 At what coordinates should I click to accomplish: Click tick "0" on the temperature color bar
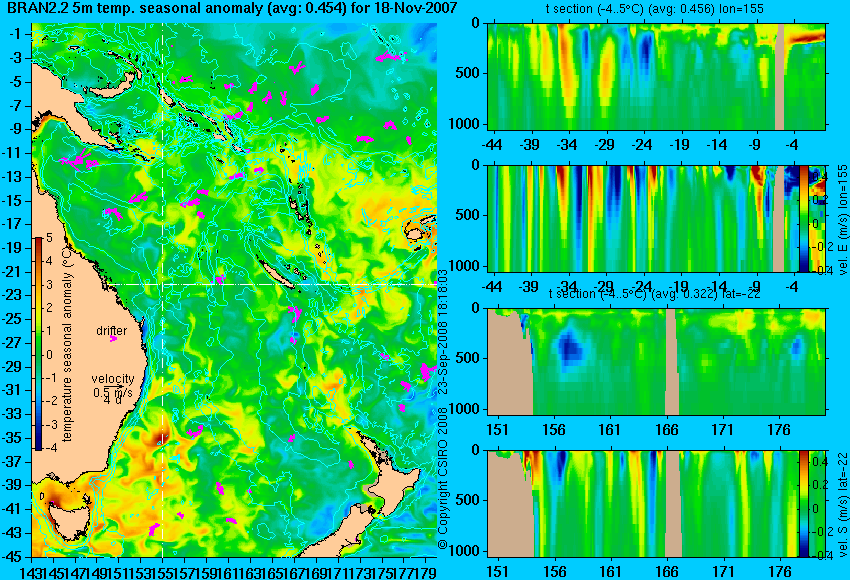pos(49,355)
